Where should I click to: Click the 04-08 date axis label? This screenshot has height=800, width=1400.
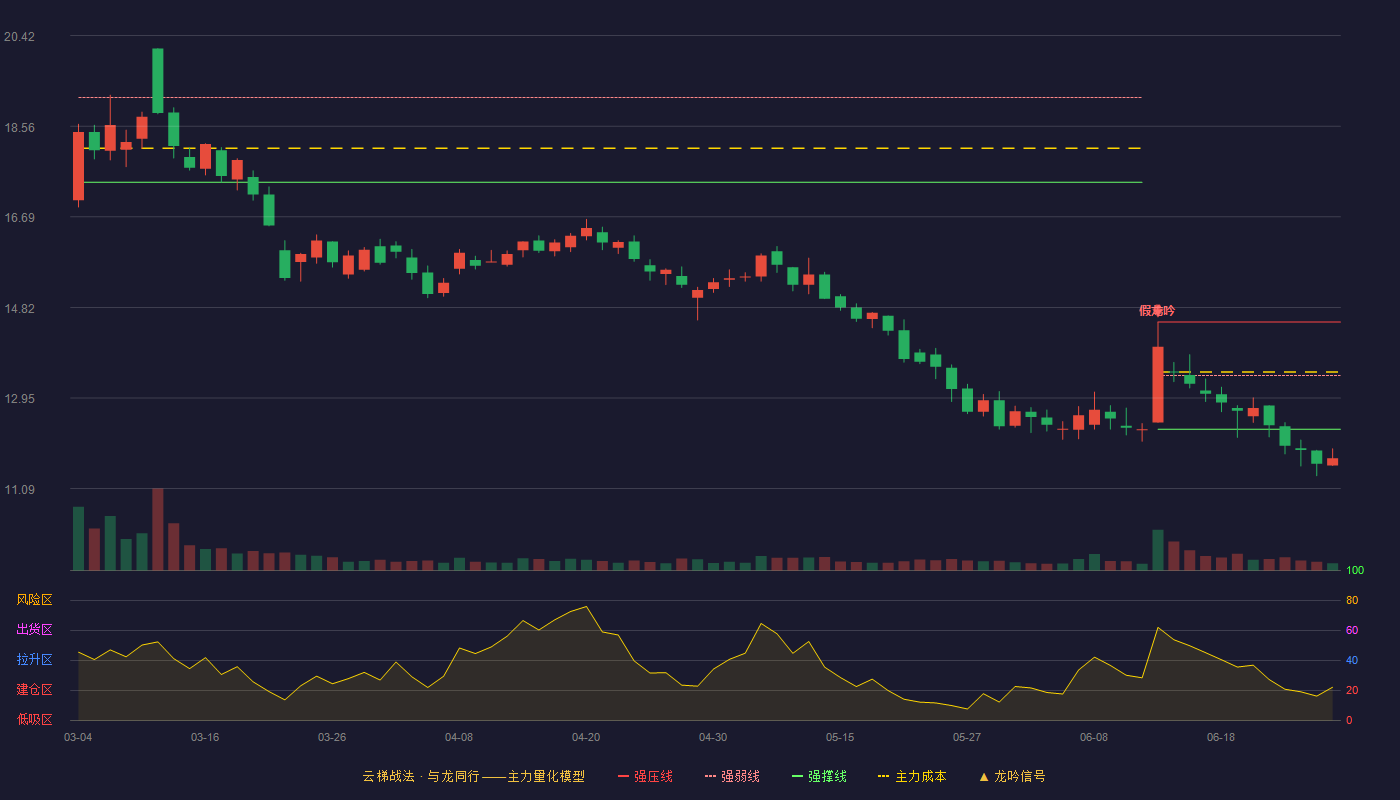tap(459, 737)
